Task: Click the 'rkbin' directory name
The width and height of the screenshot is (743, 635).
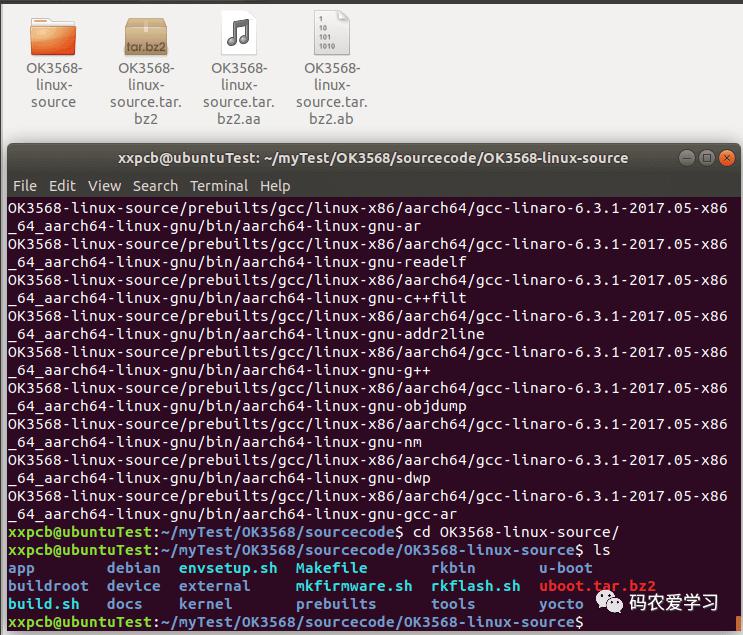Action: tap(453, 568)
